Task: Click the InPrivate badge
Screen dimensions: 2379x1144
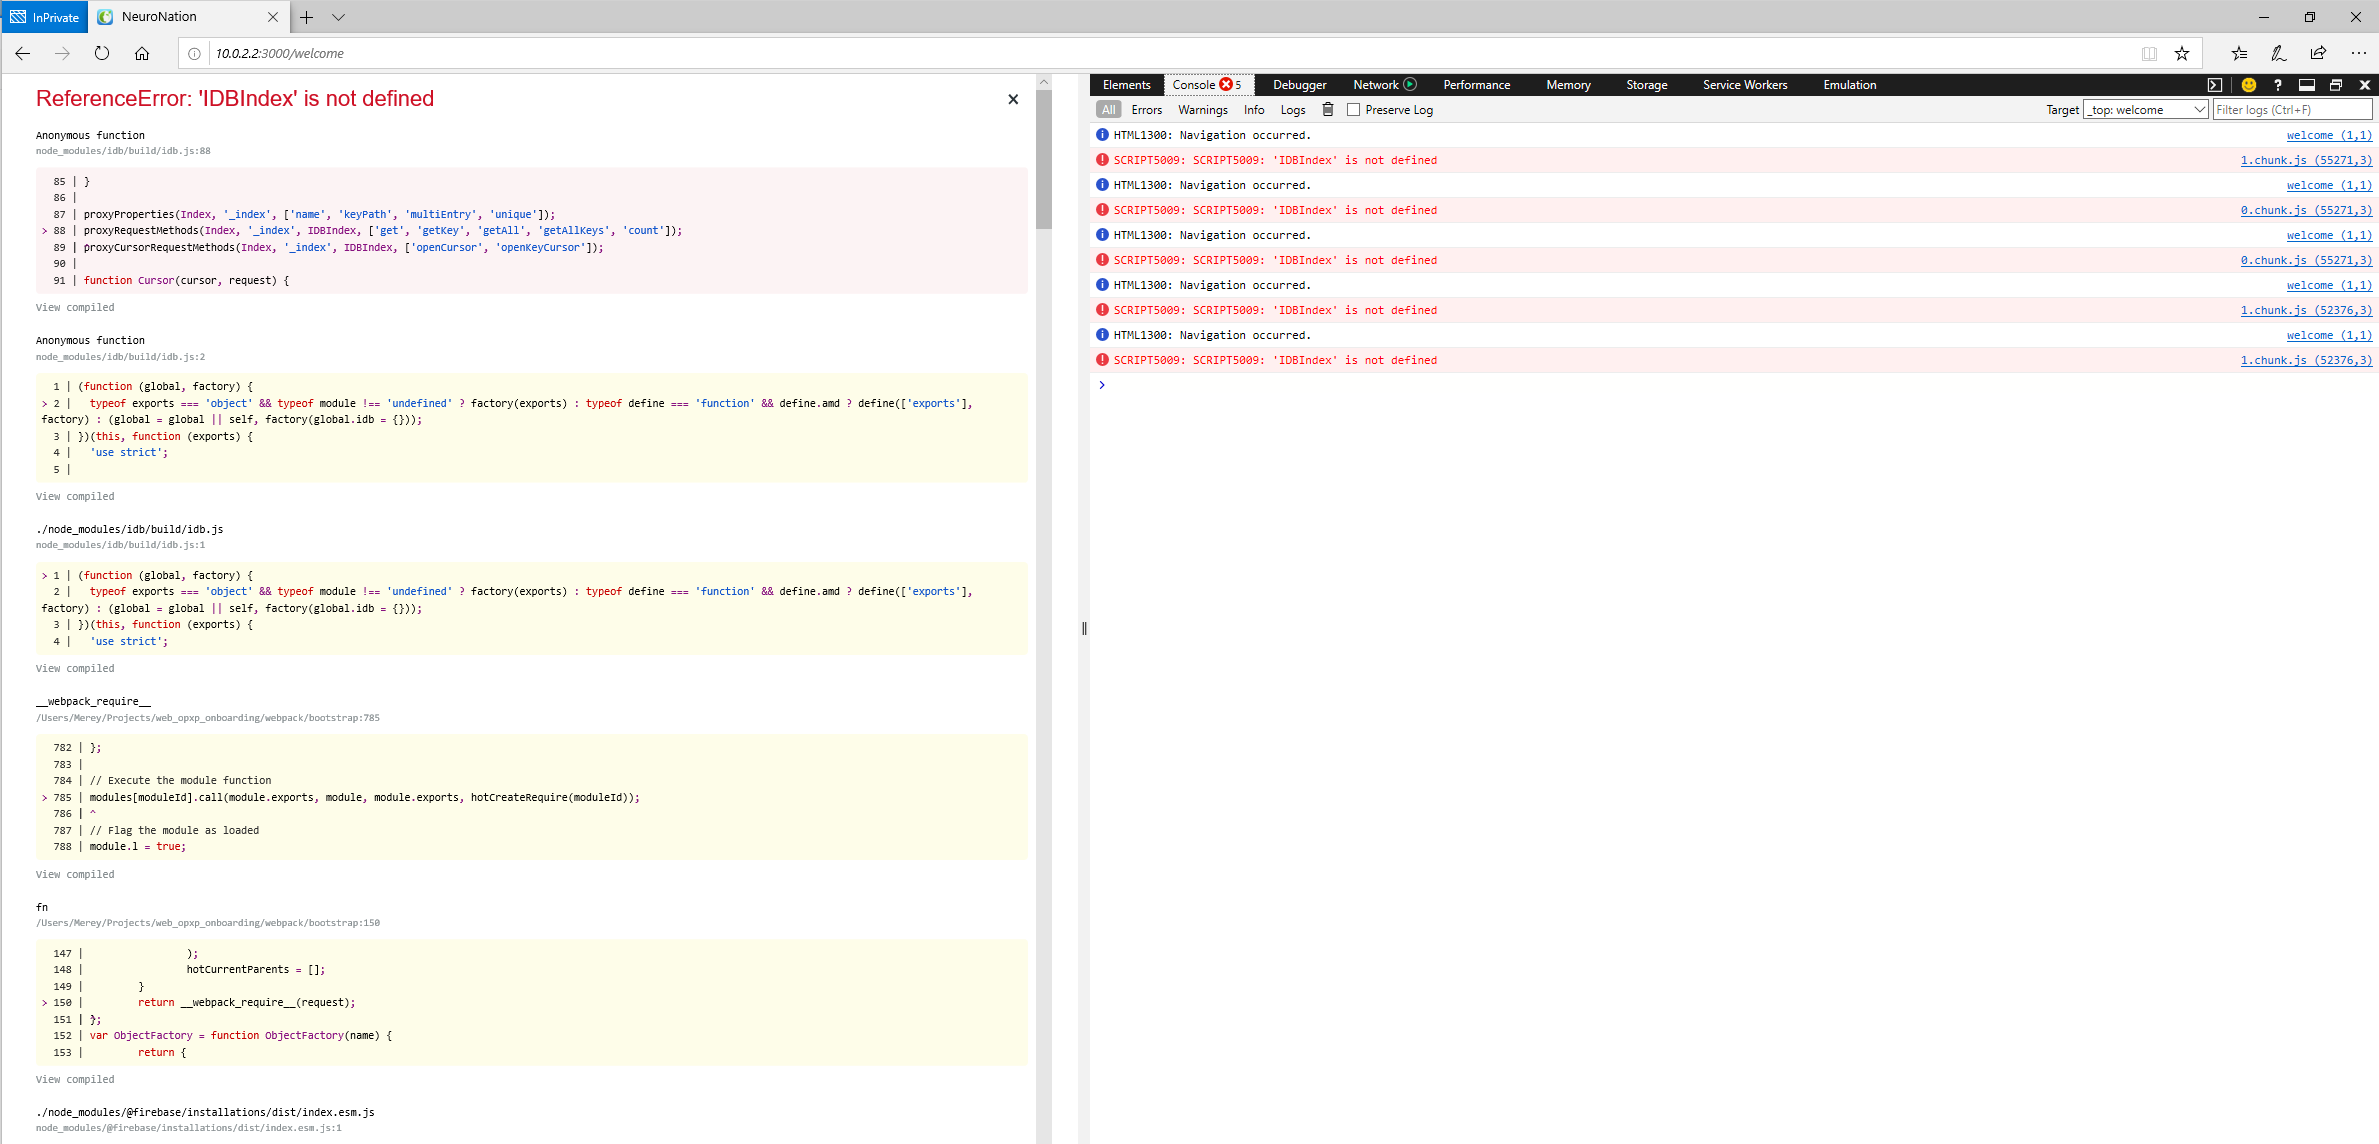Action: coord(45,17)
